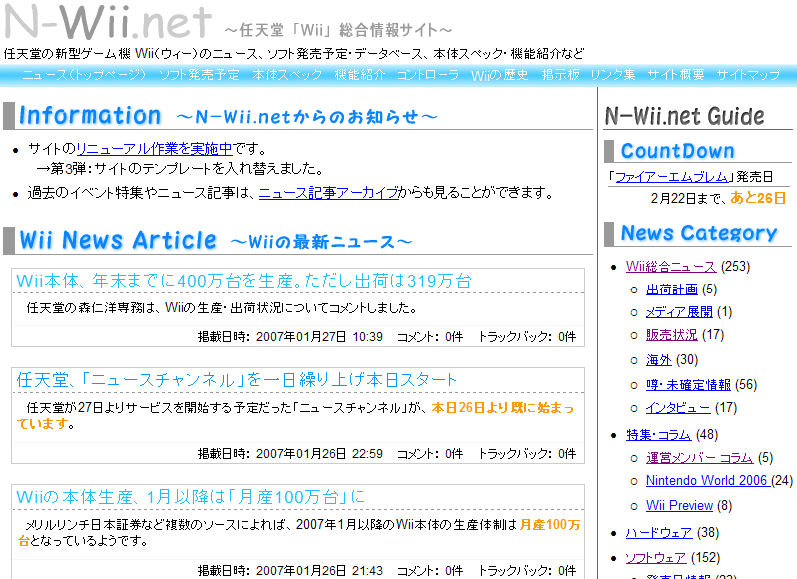Click the Wii News Article section heading
The width and height of the screenshot is (797, 579).
click(118, 240)
